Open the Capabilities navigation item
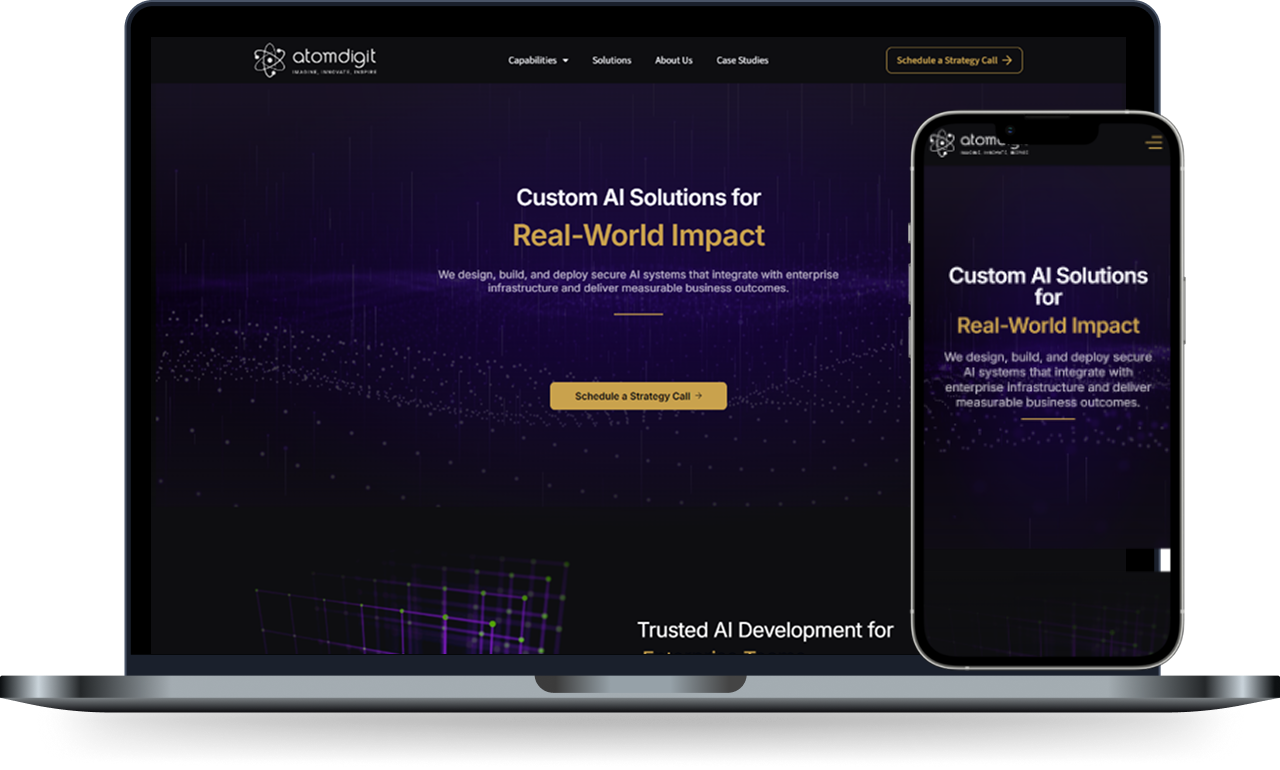 [x=532, y=60]
